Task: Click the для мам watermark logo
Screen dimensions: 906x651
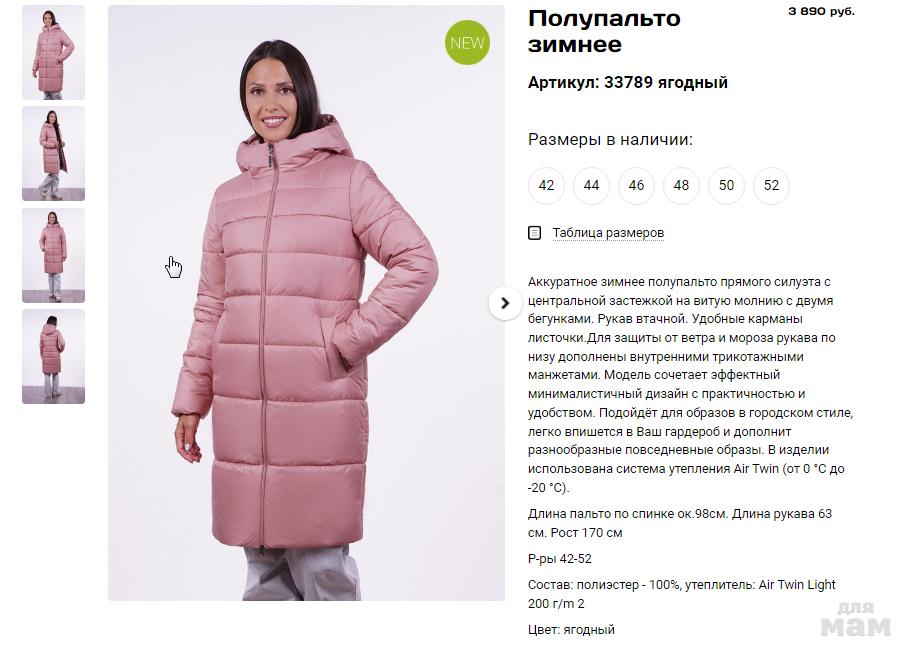Action: (856, 619)
